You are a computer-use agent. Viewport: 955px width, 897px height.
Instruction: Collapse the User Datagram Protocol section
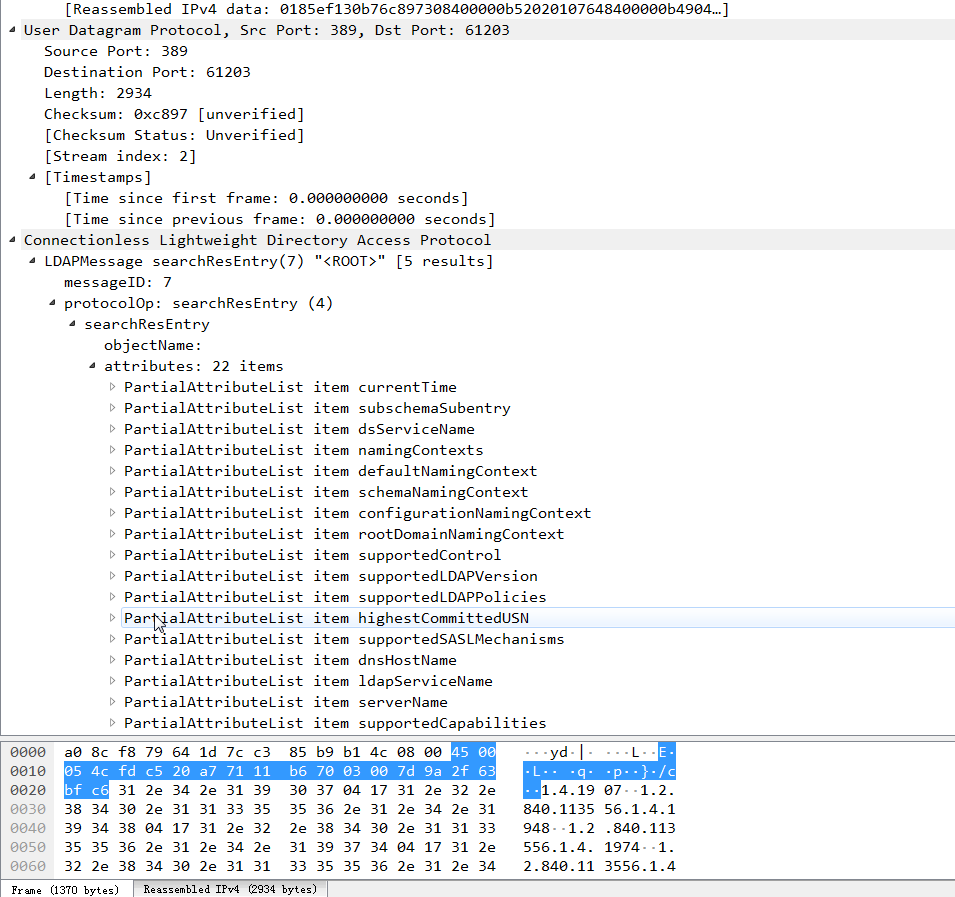(x=11, y=29)
